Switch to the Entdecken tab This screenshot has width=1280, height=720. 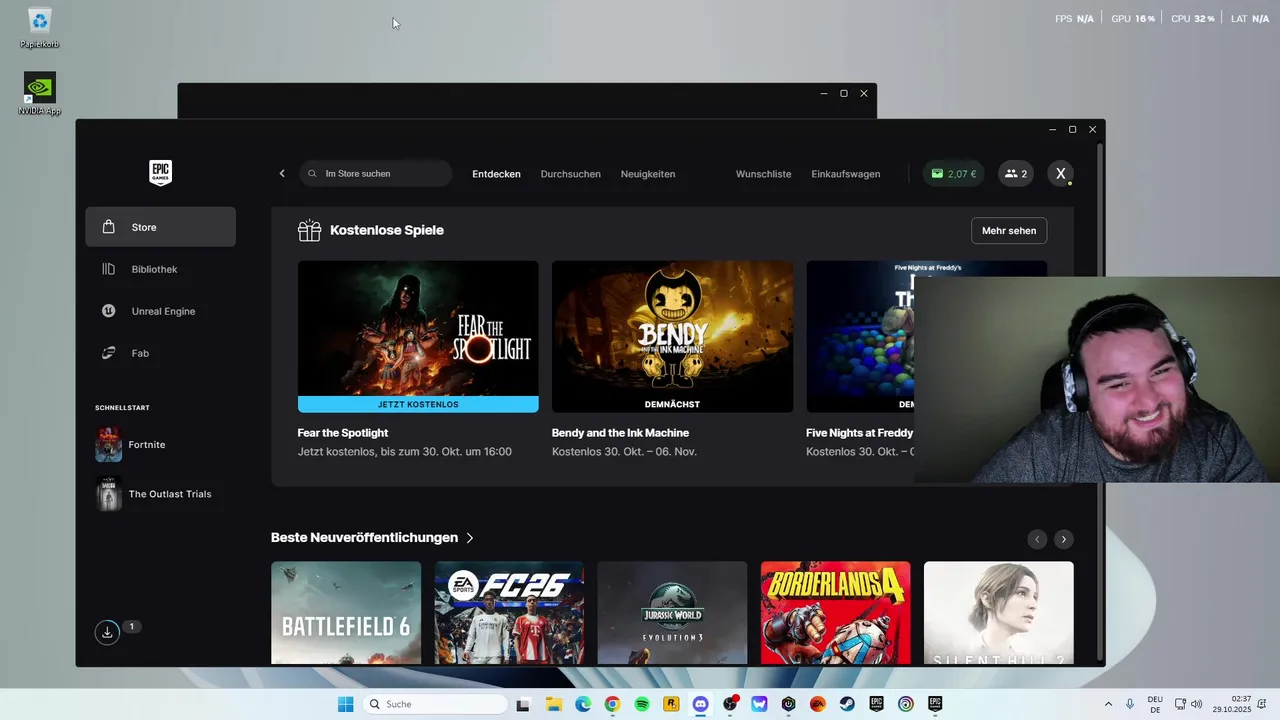click(496, 174)
